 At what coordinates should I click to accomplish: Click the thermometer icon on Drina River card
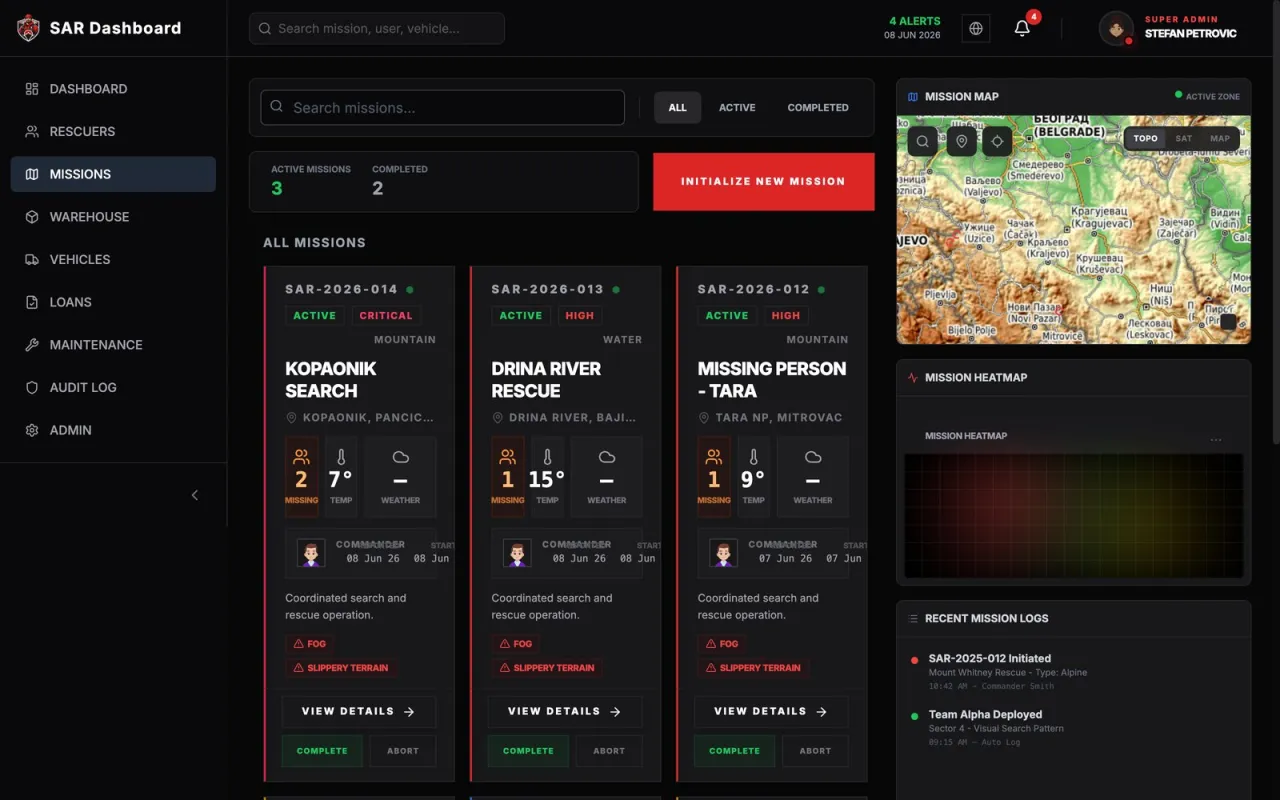[x=547, y=457]
